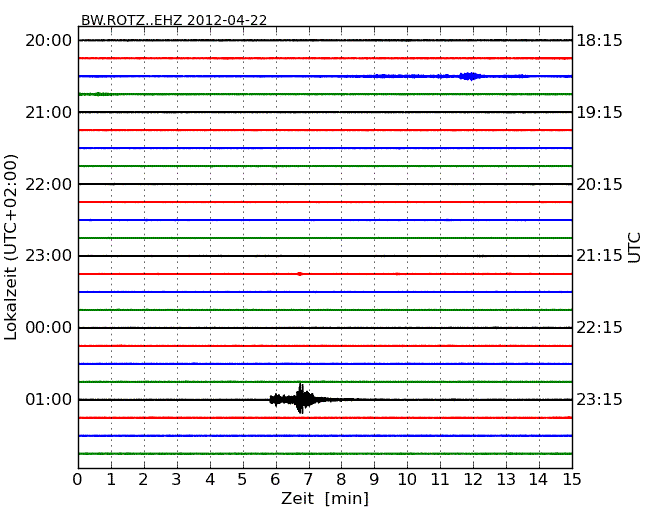Image resolution: width=650 pixels, height=520 pixels.
Task: Click x-axis tick label 8
Action: click(x=341, y=480)
